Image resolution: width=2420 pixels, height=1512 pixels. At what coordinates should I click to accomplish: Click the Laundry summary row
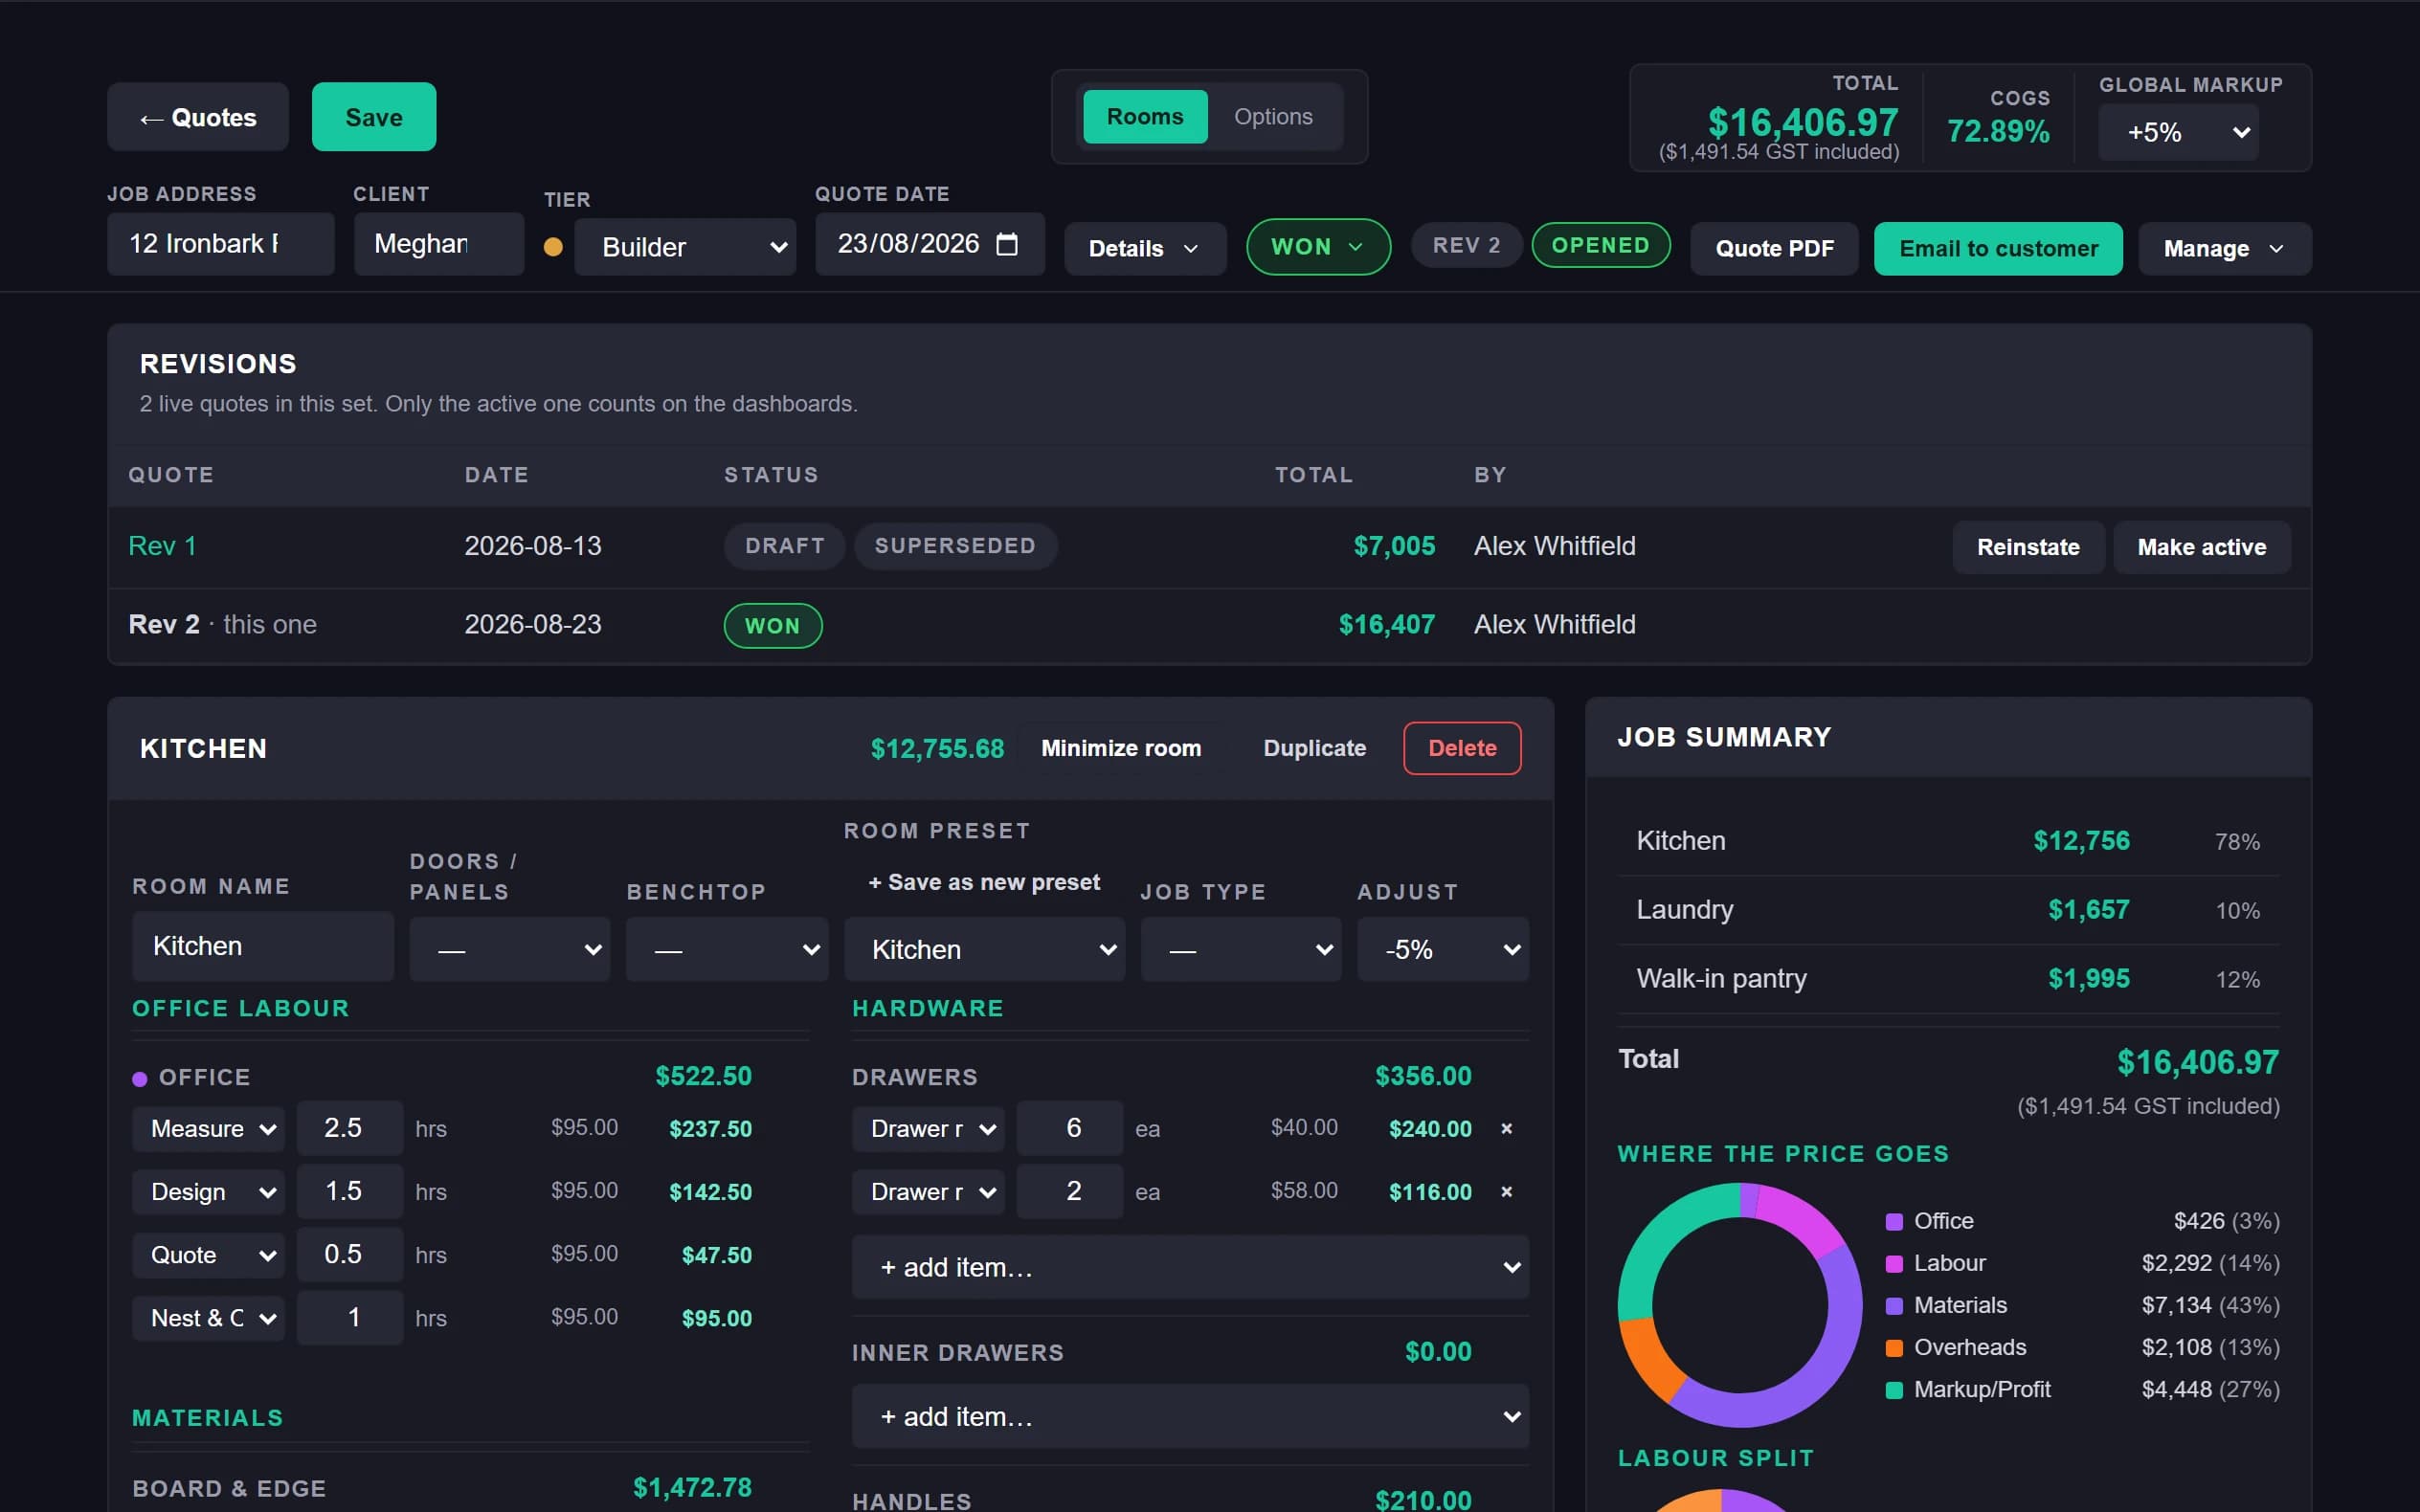[x=1947, y=910]
